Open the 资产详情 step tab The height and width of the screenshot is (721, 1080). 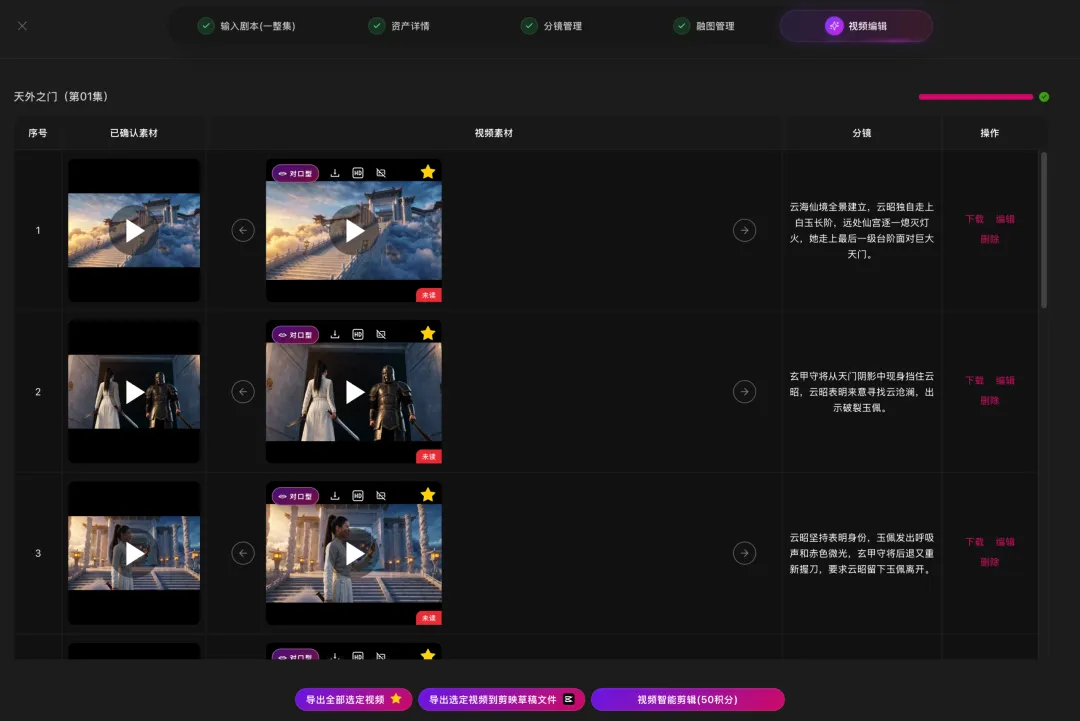(x=399, y=26)
